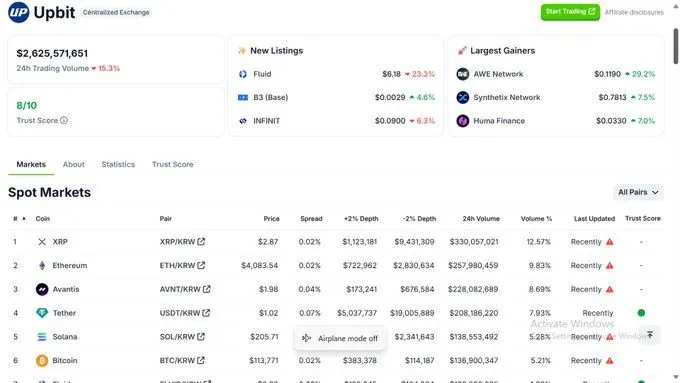Select the Synthetix Network gainer name
Image resolution: width=680 pixels, height=383 pixels.
click(507, 98)
